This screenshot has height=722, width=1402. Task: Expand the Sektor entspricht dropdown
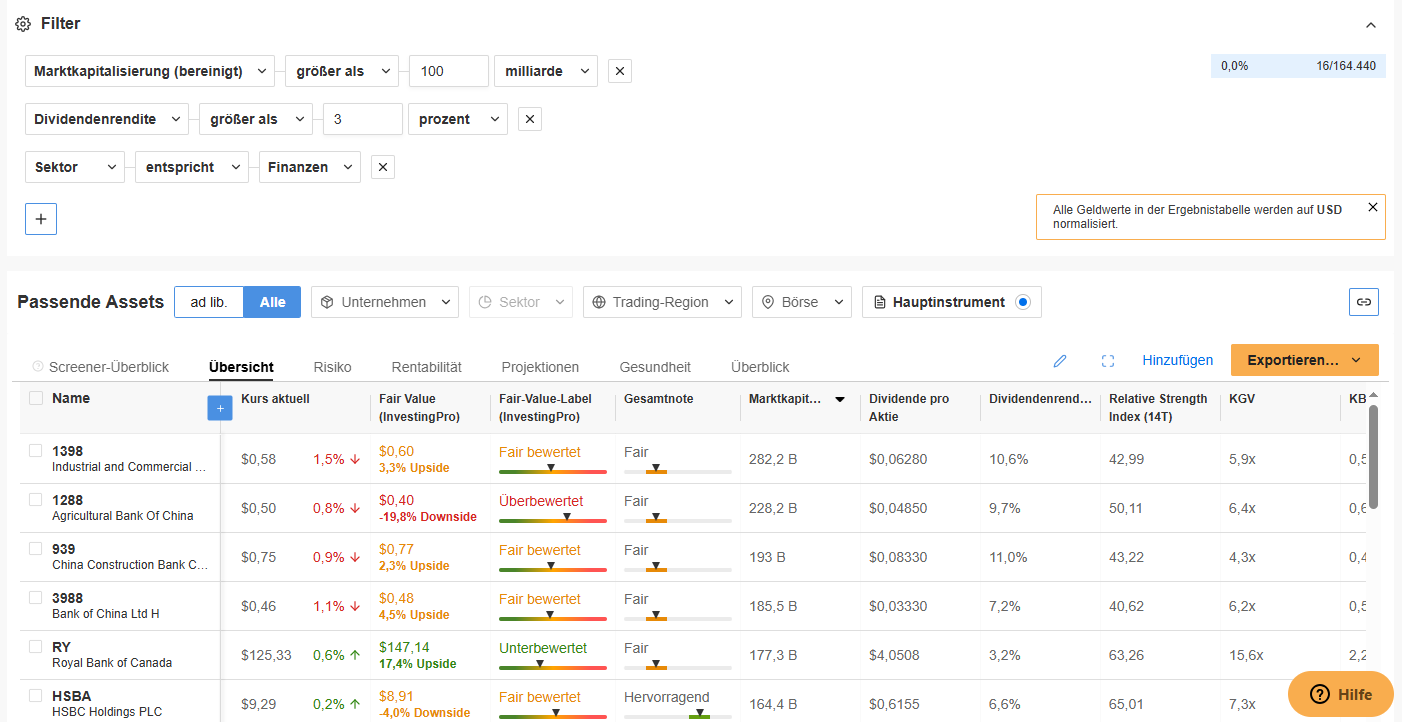191,166
